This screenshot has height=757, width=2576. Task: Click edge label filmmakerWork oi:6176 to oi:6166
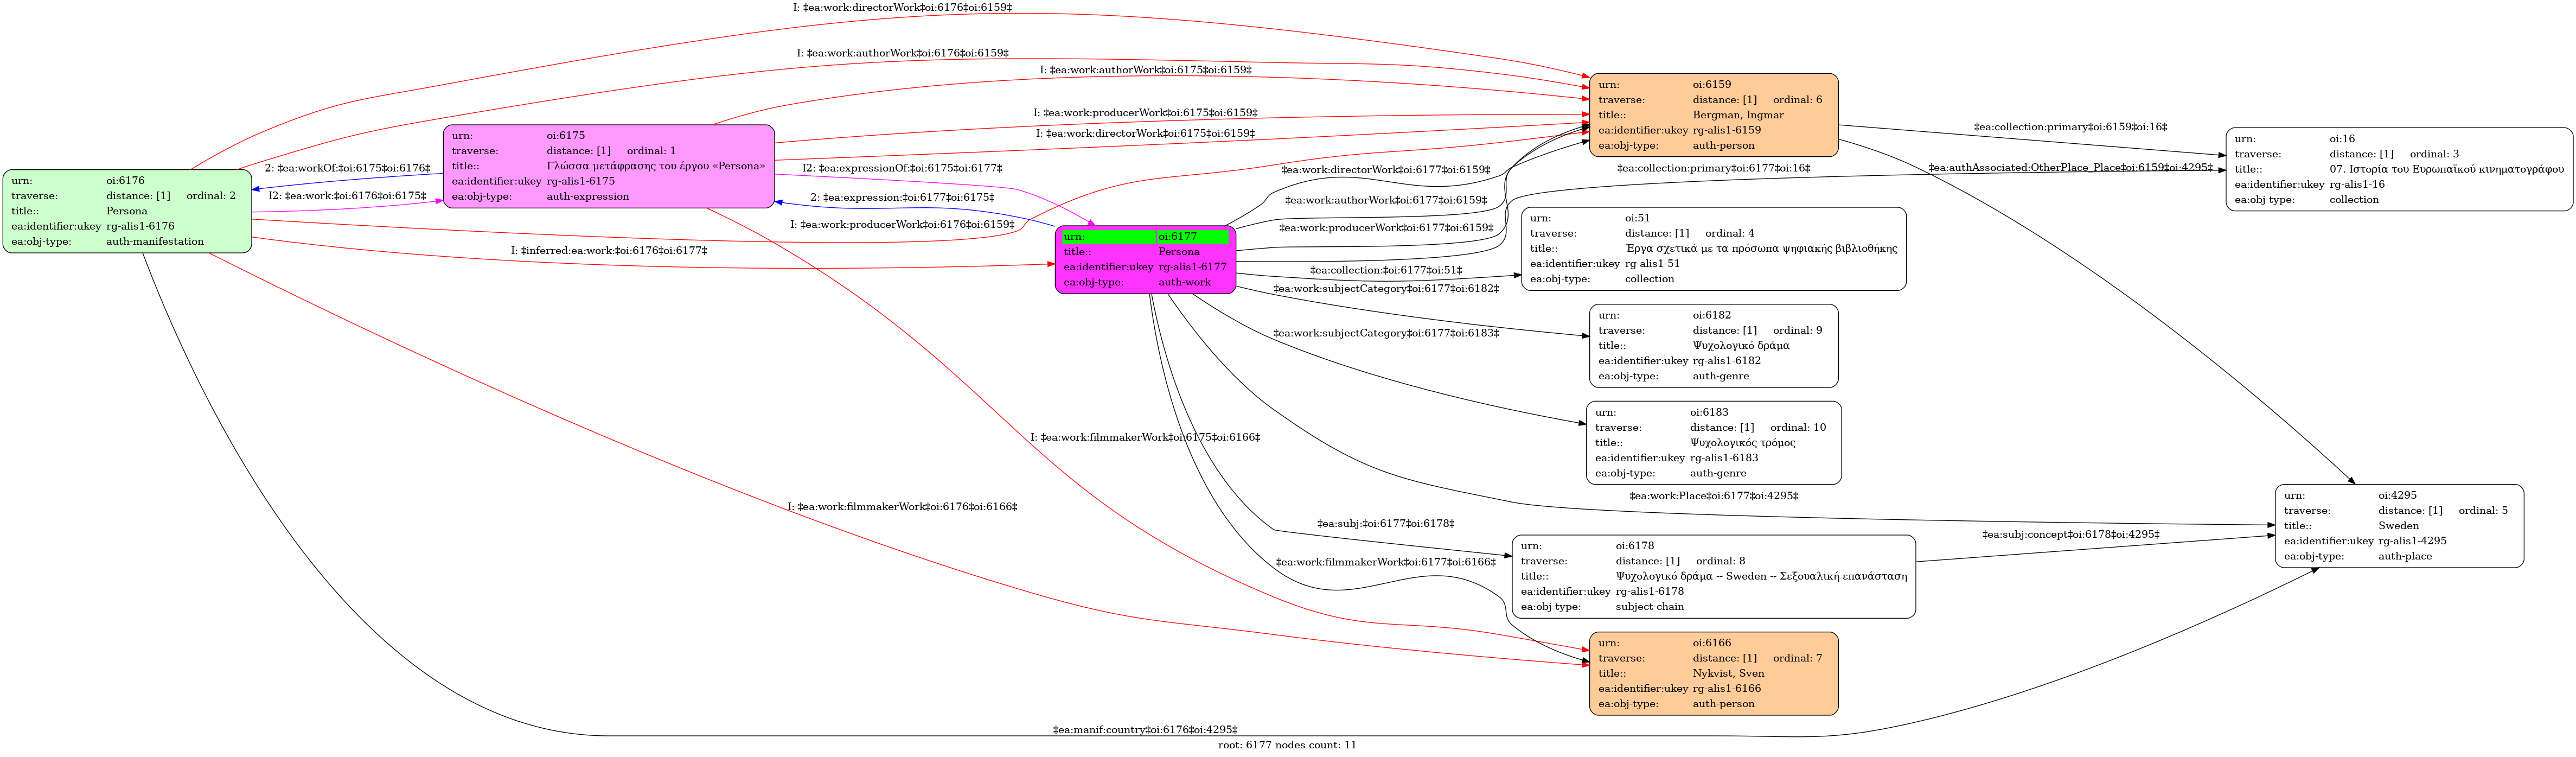coord(902,507)
